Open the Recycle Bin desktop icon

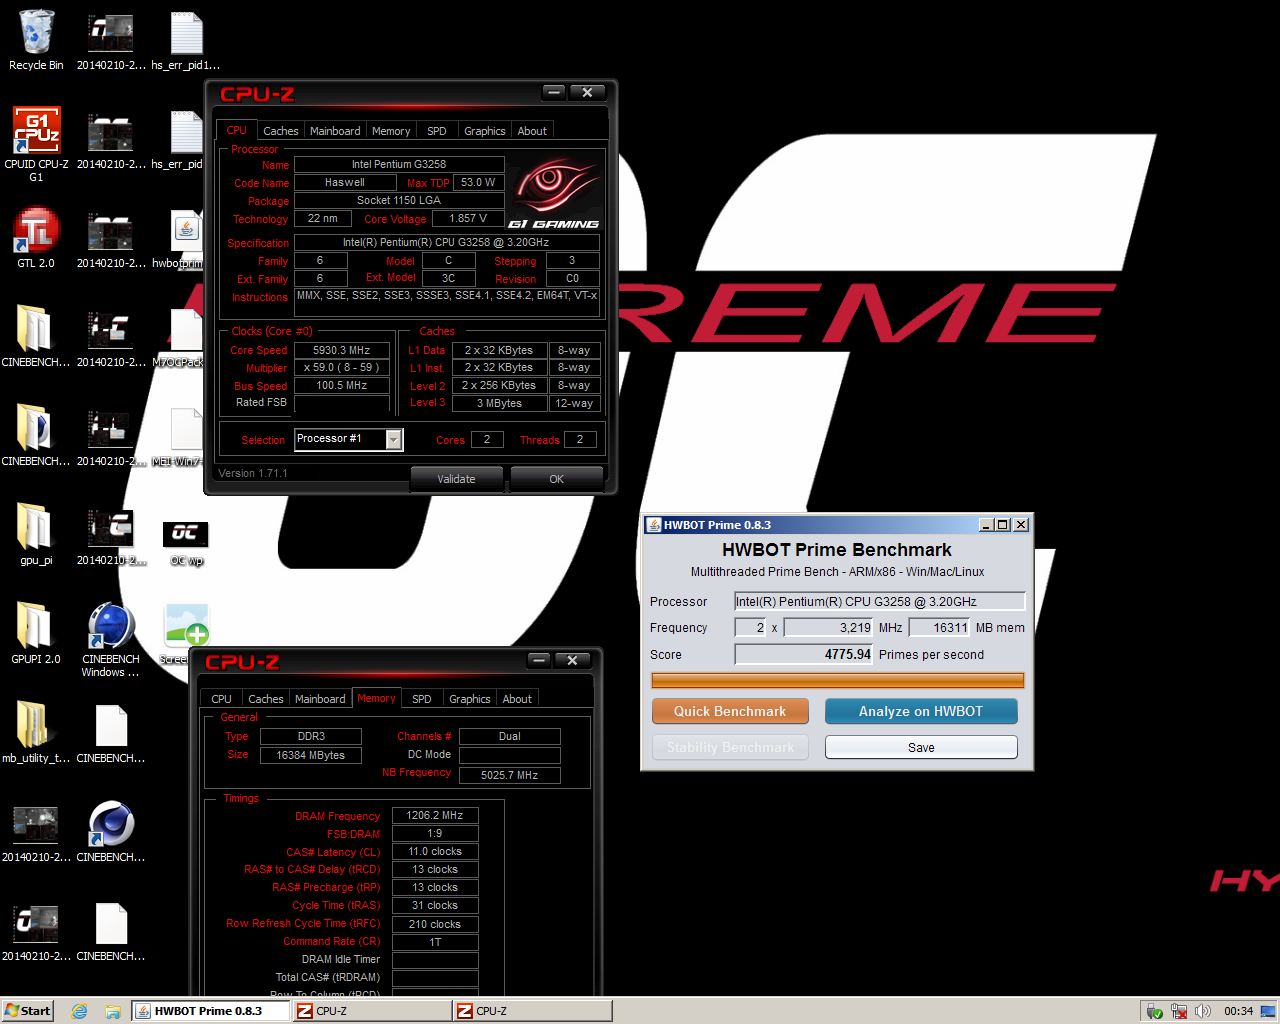coord(36,41)
